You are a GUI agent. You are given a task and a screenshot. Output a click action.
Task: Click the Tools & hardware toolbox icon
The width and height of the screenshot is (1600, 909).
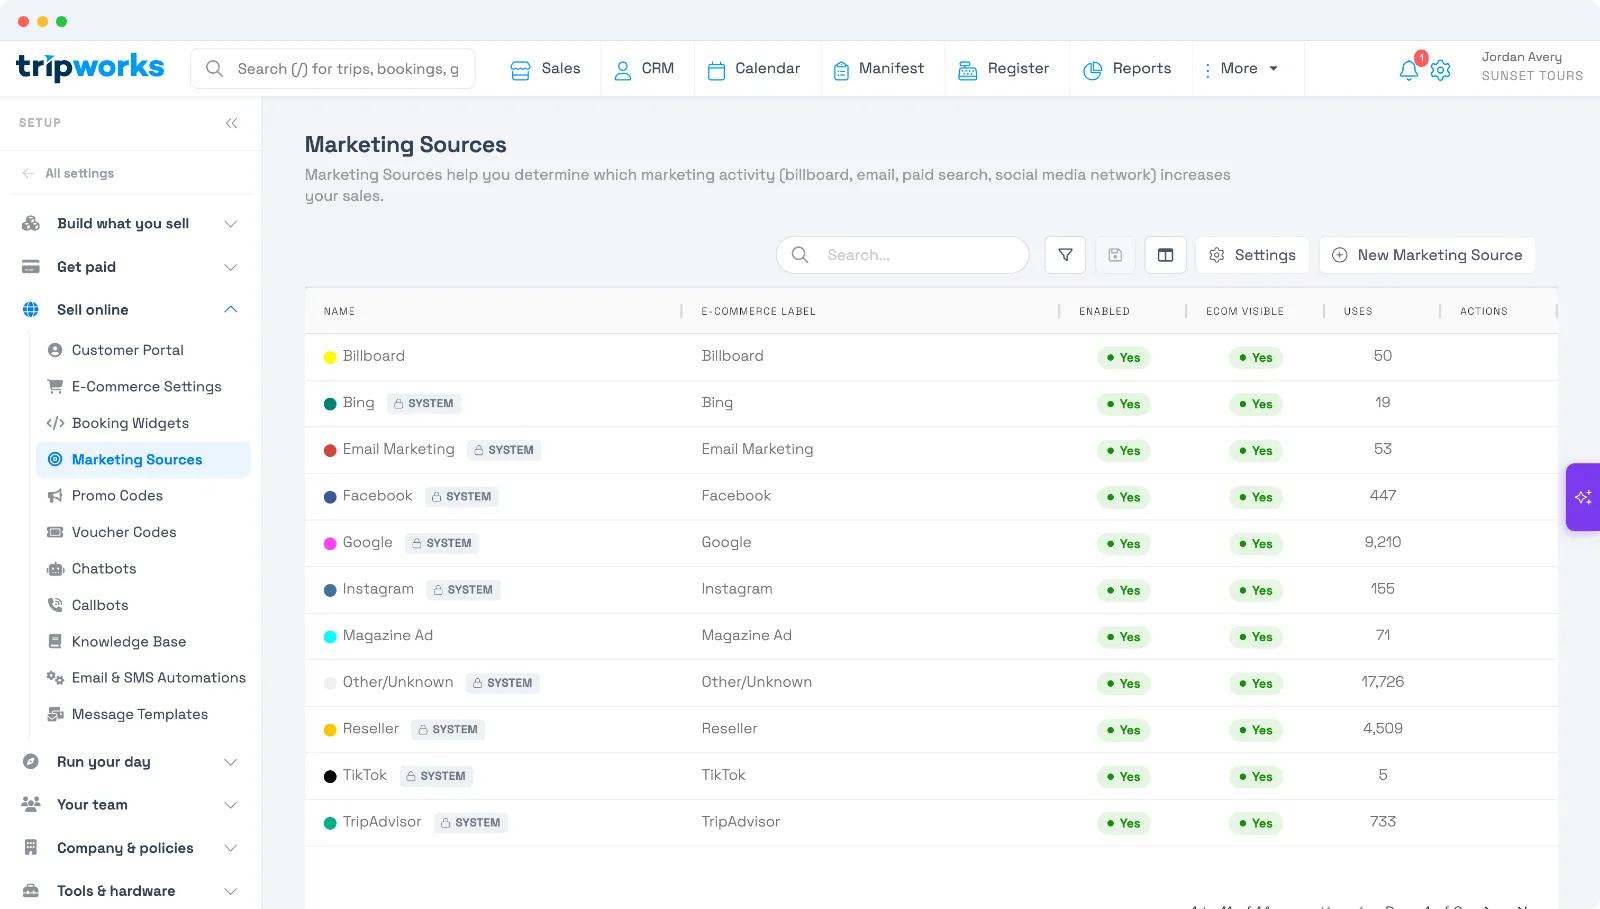(x=31, y=891)
